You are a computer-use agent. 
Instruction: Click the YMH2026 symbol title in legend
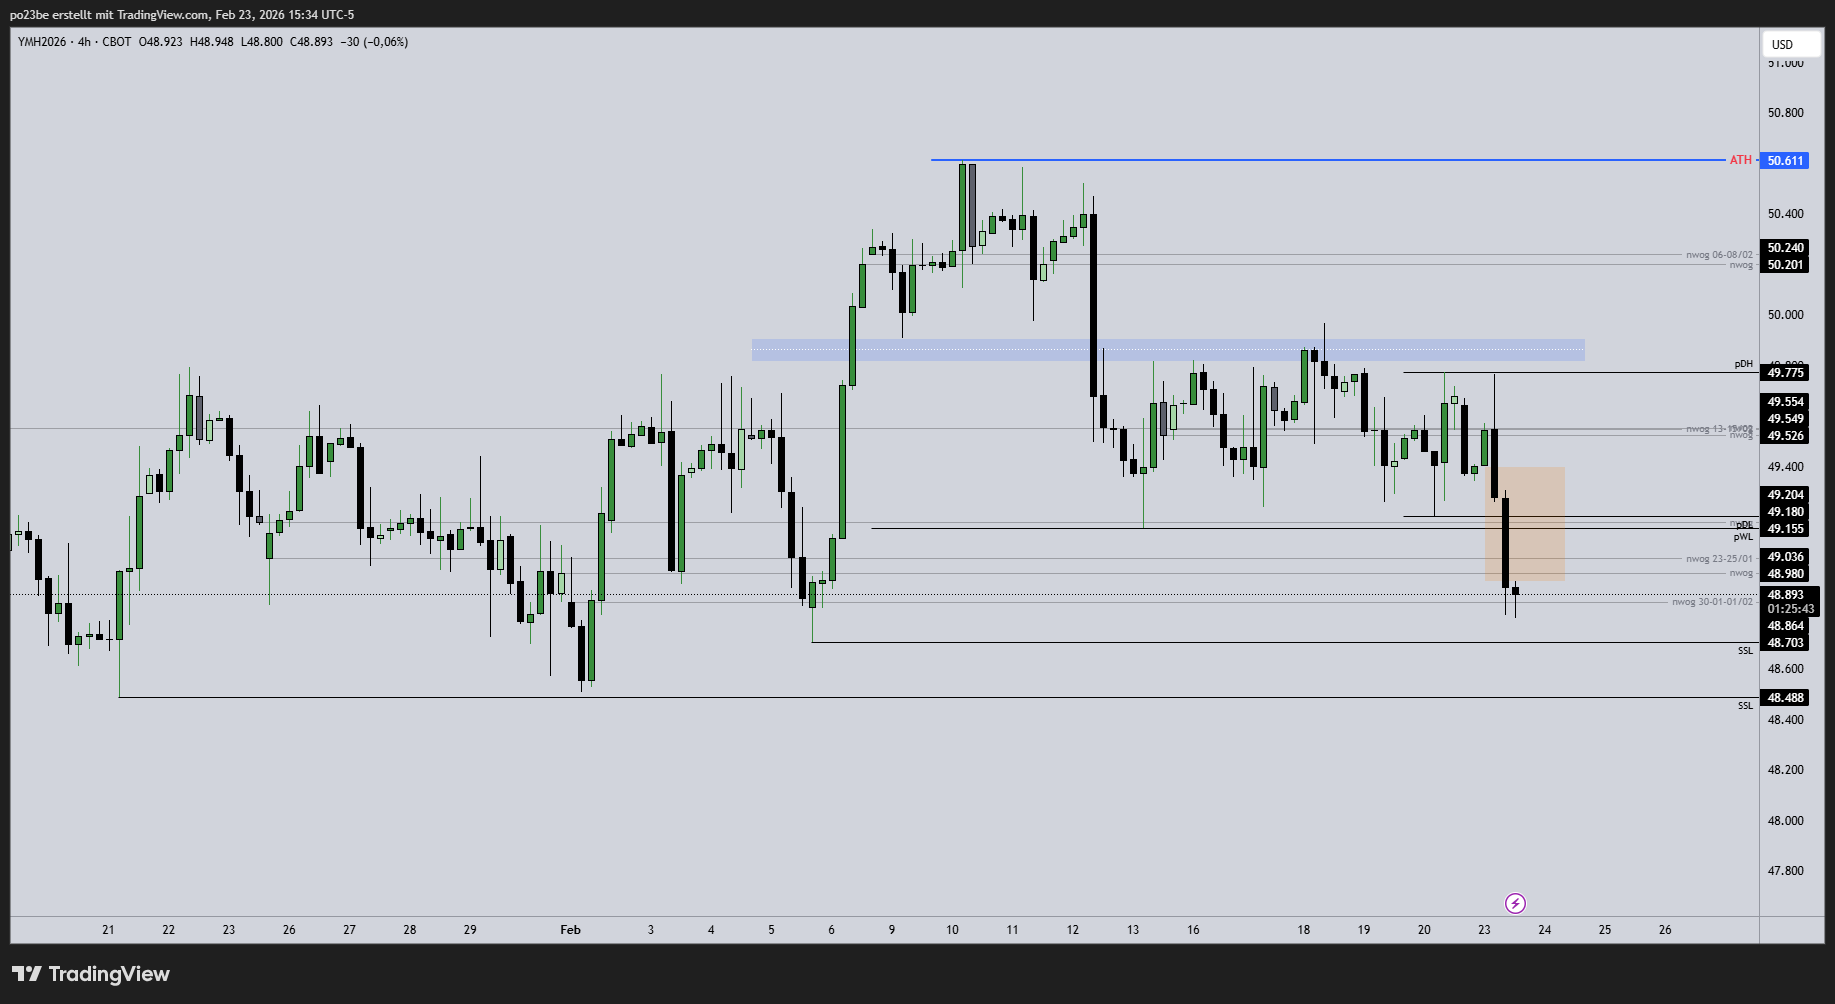pyautogui.click(x=42, y=42)
